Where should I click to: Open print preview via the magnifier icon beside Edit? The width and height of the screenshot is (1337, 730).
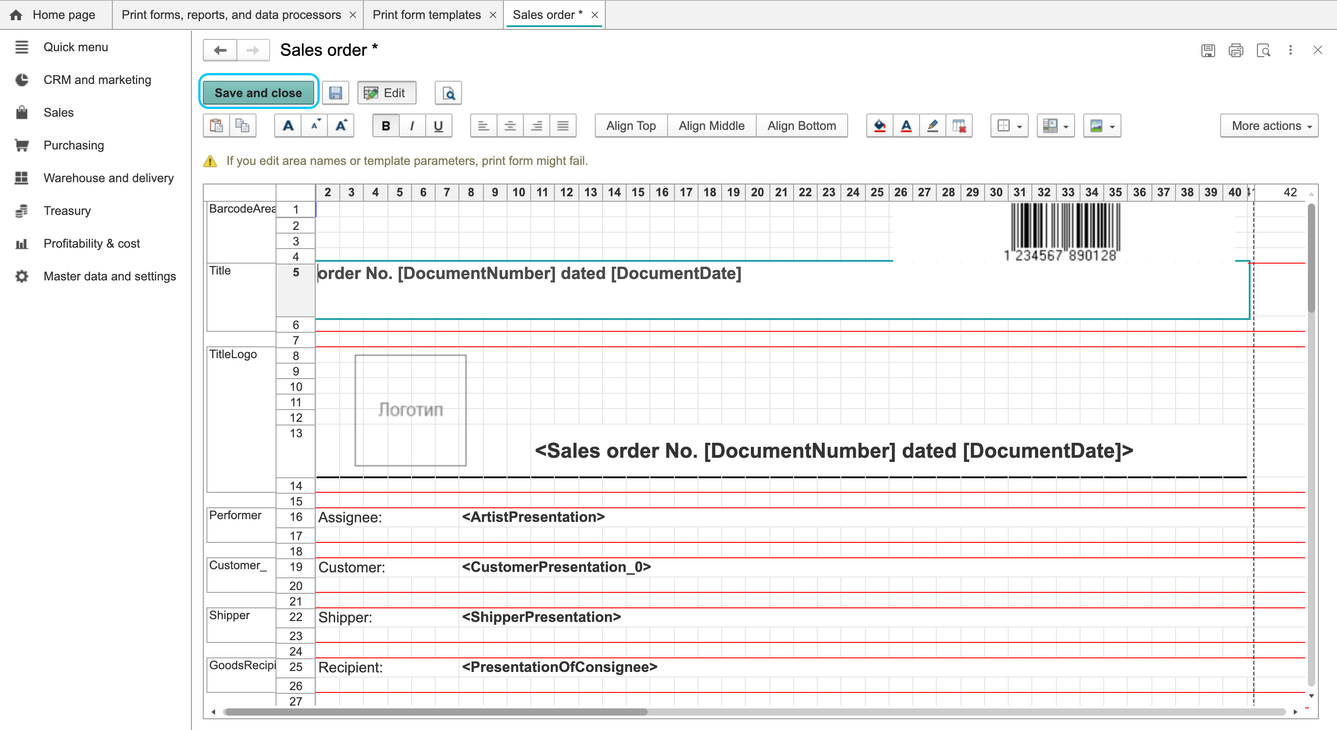click(x=449, y=93)
